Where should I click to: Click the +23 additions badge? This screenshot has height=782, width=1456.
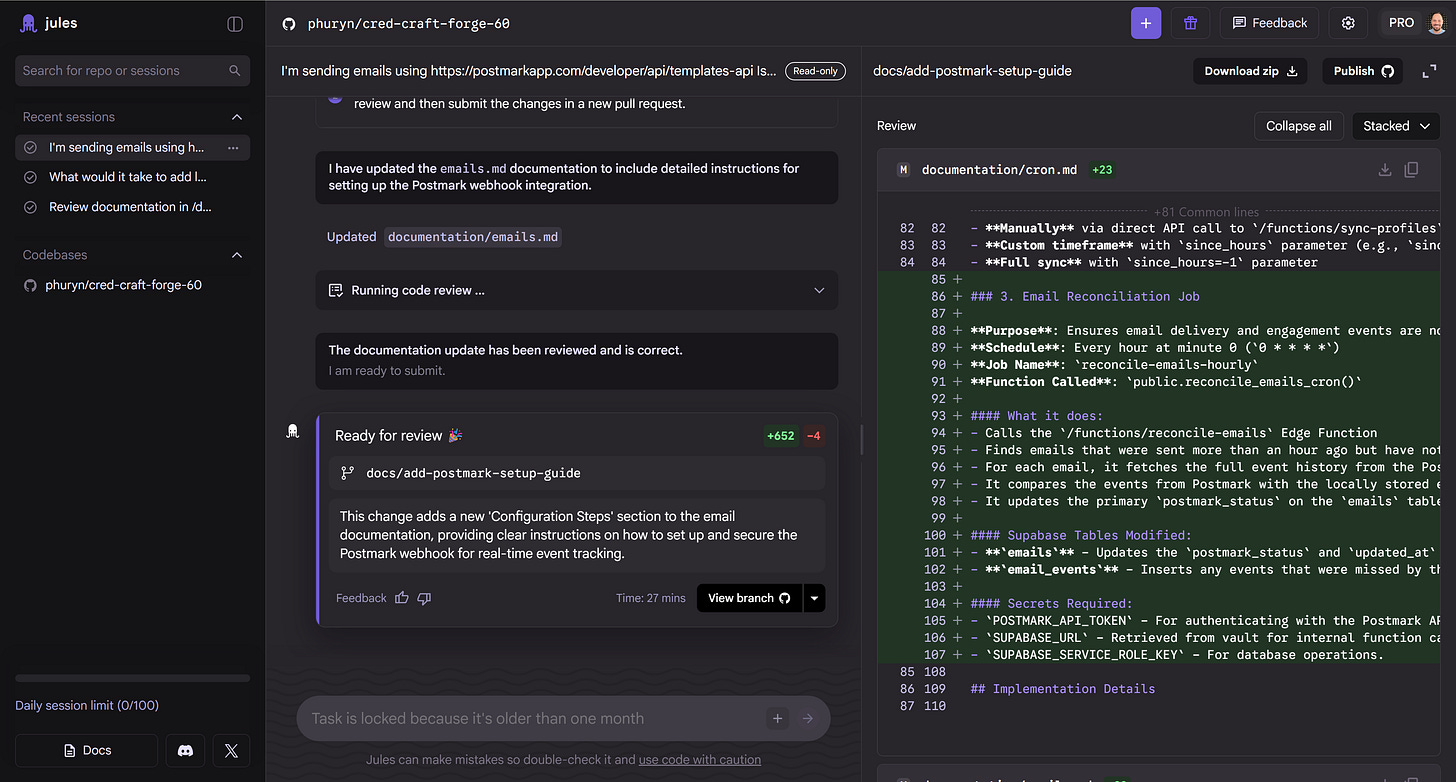[1102, 170]
